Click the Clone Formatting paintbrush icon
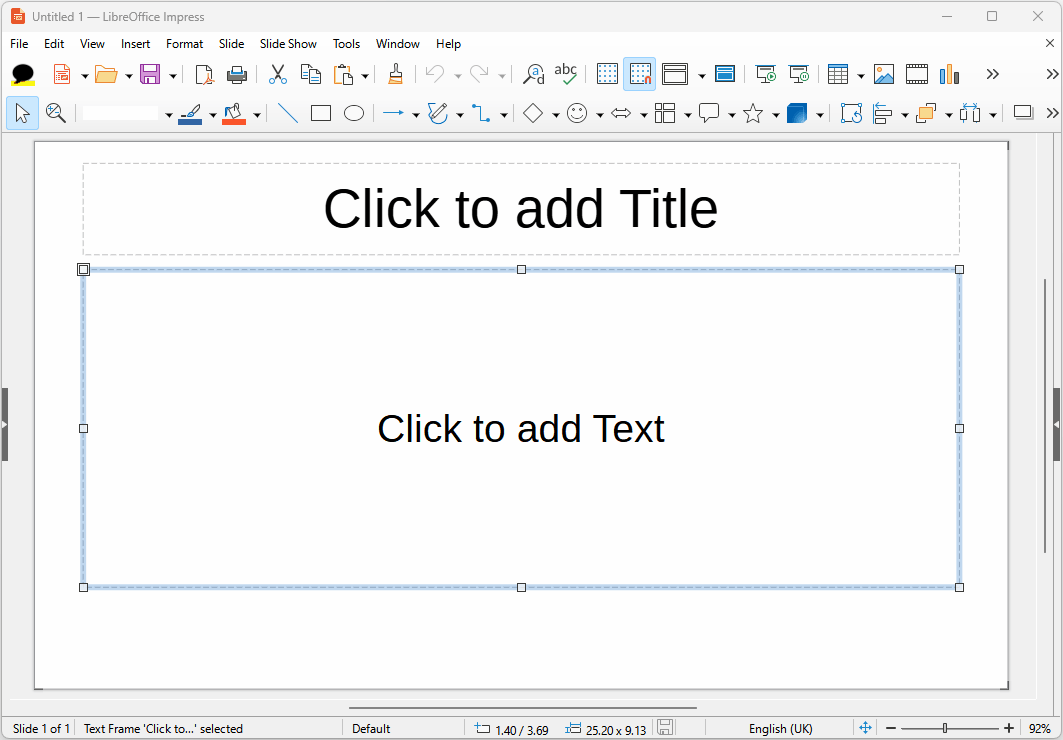The image size is (1063, 740). tap(395, 75)
